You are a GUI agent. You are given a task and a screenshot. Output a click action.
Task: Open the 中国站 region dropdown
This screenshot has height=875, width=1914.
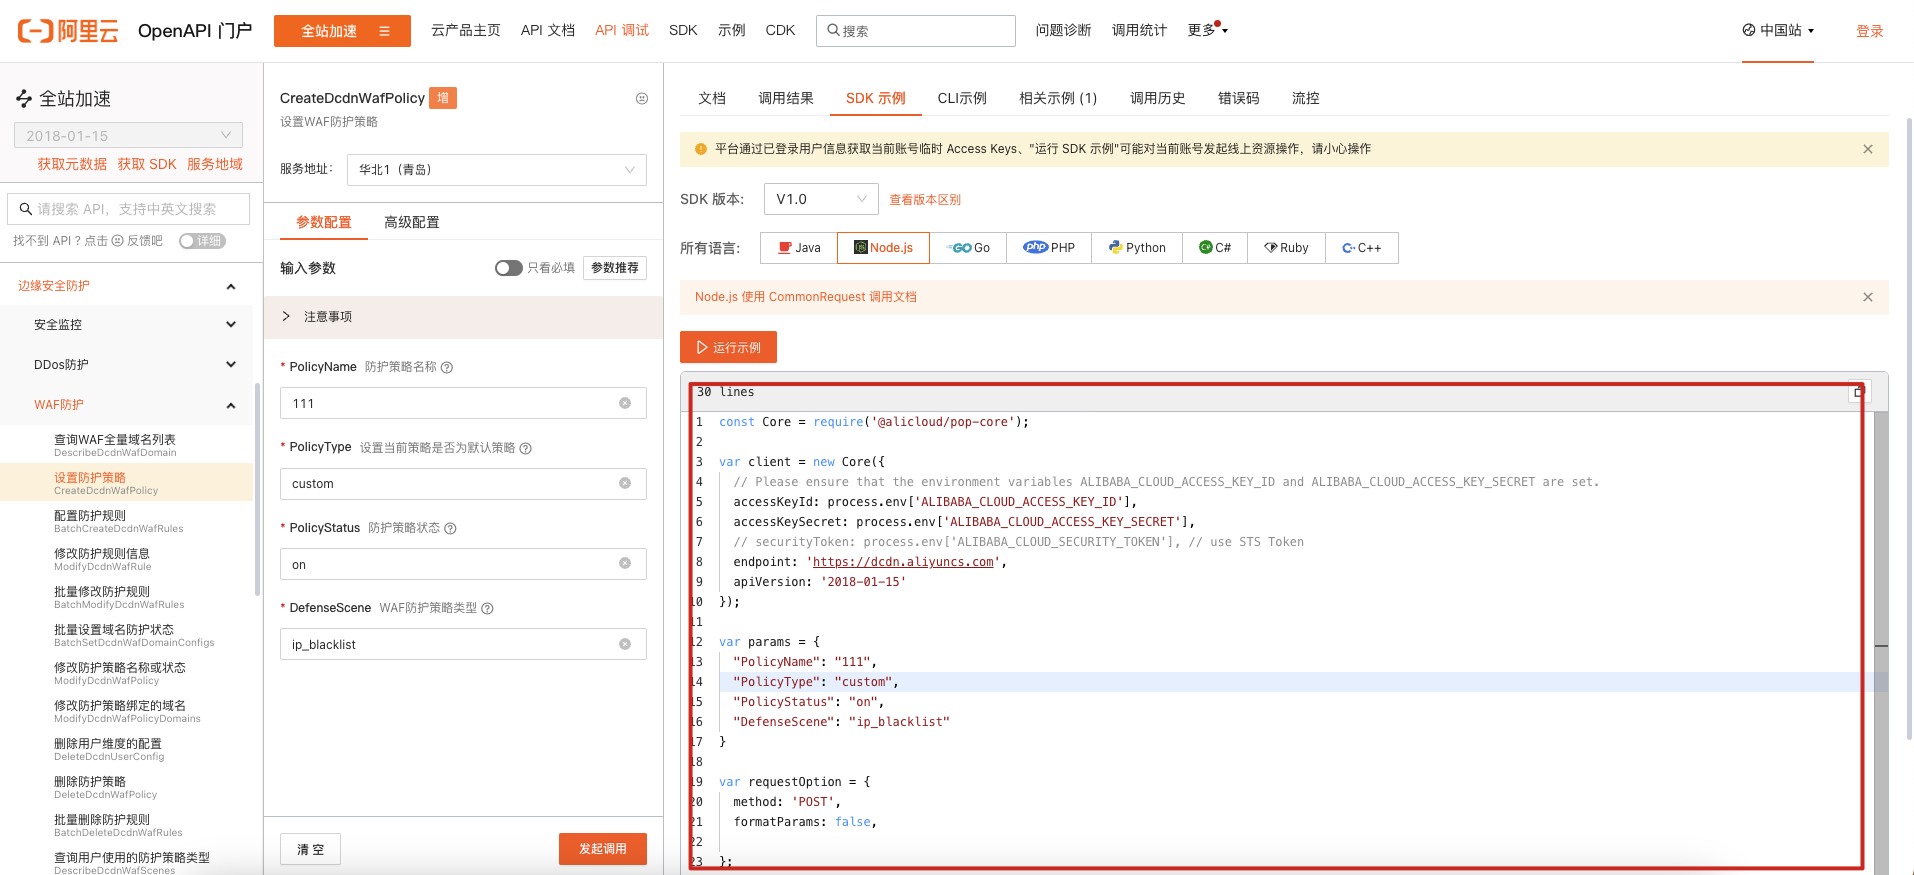1778,30
